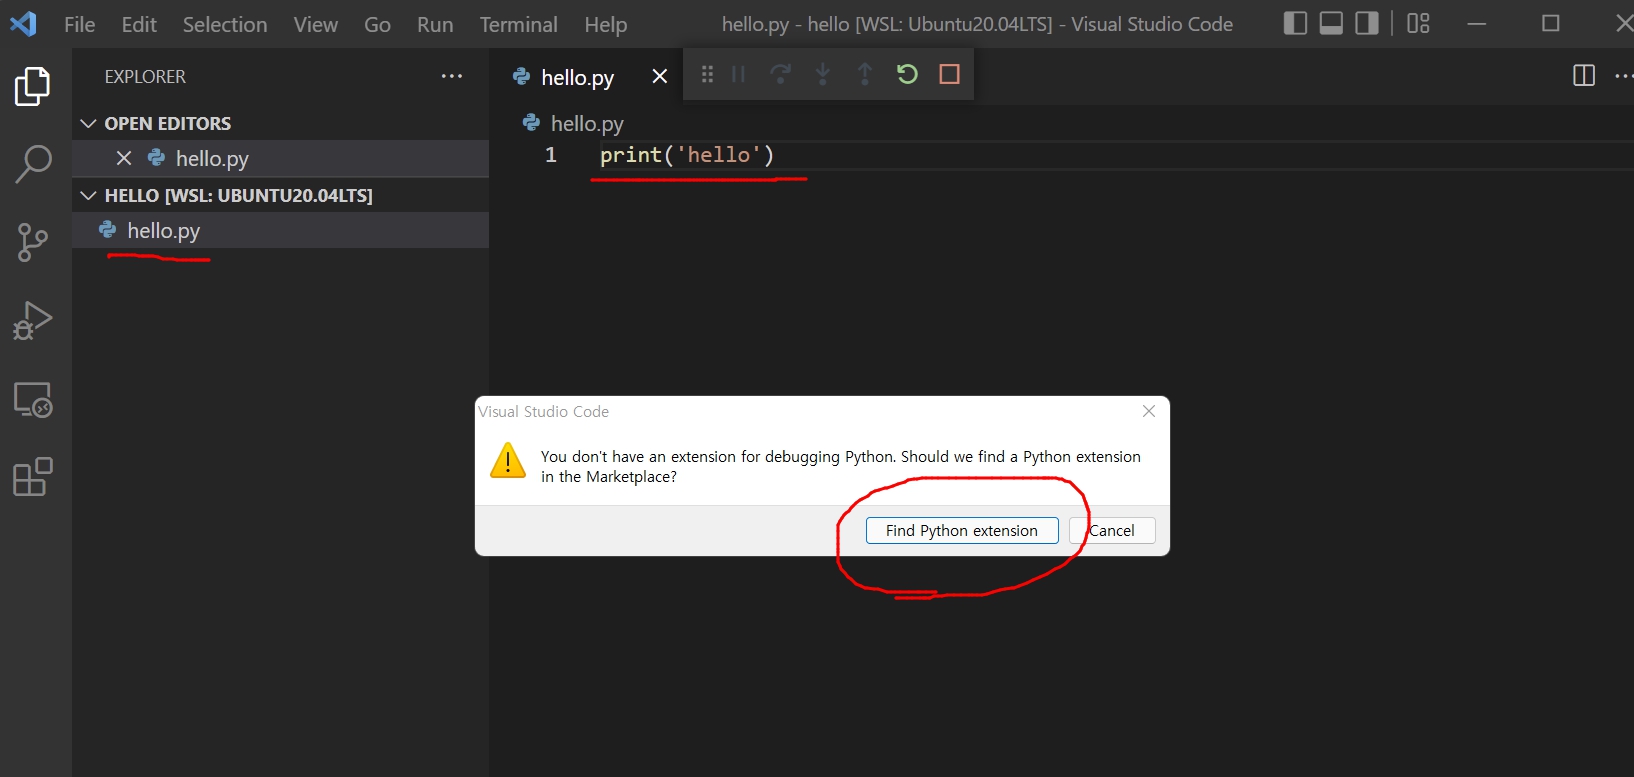1634x777 pixels.
Task: Open the Run and Debug view
Action: (x=33, y=321)
